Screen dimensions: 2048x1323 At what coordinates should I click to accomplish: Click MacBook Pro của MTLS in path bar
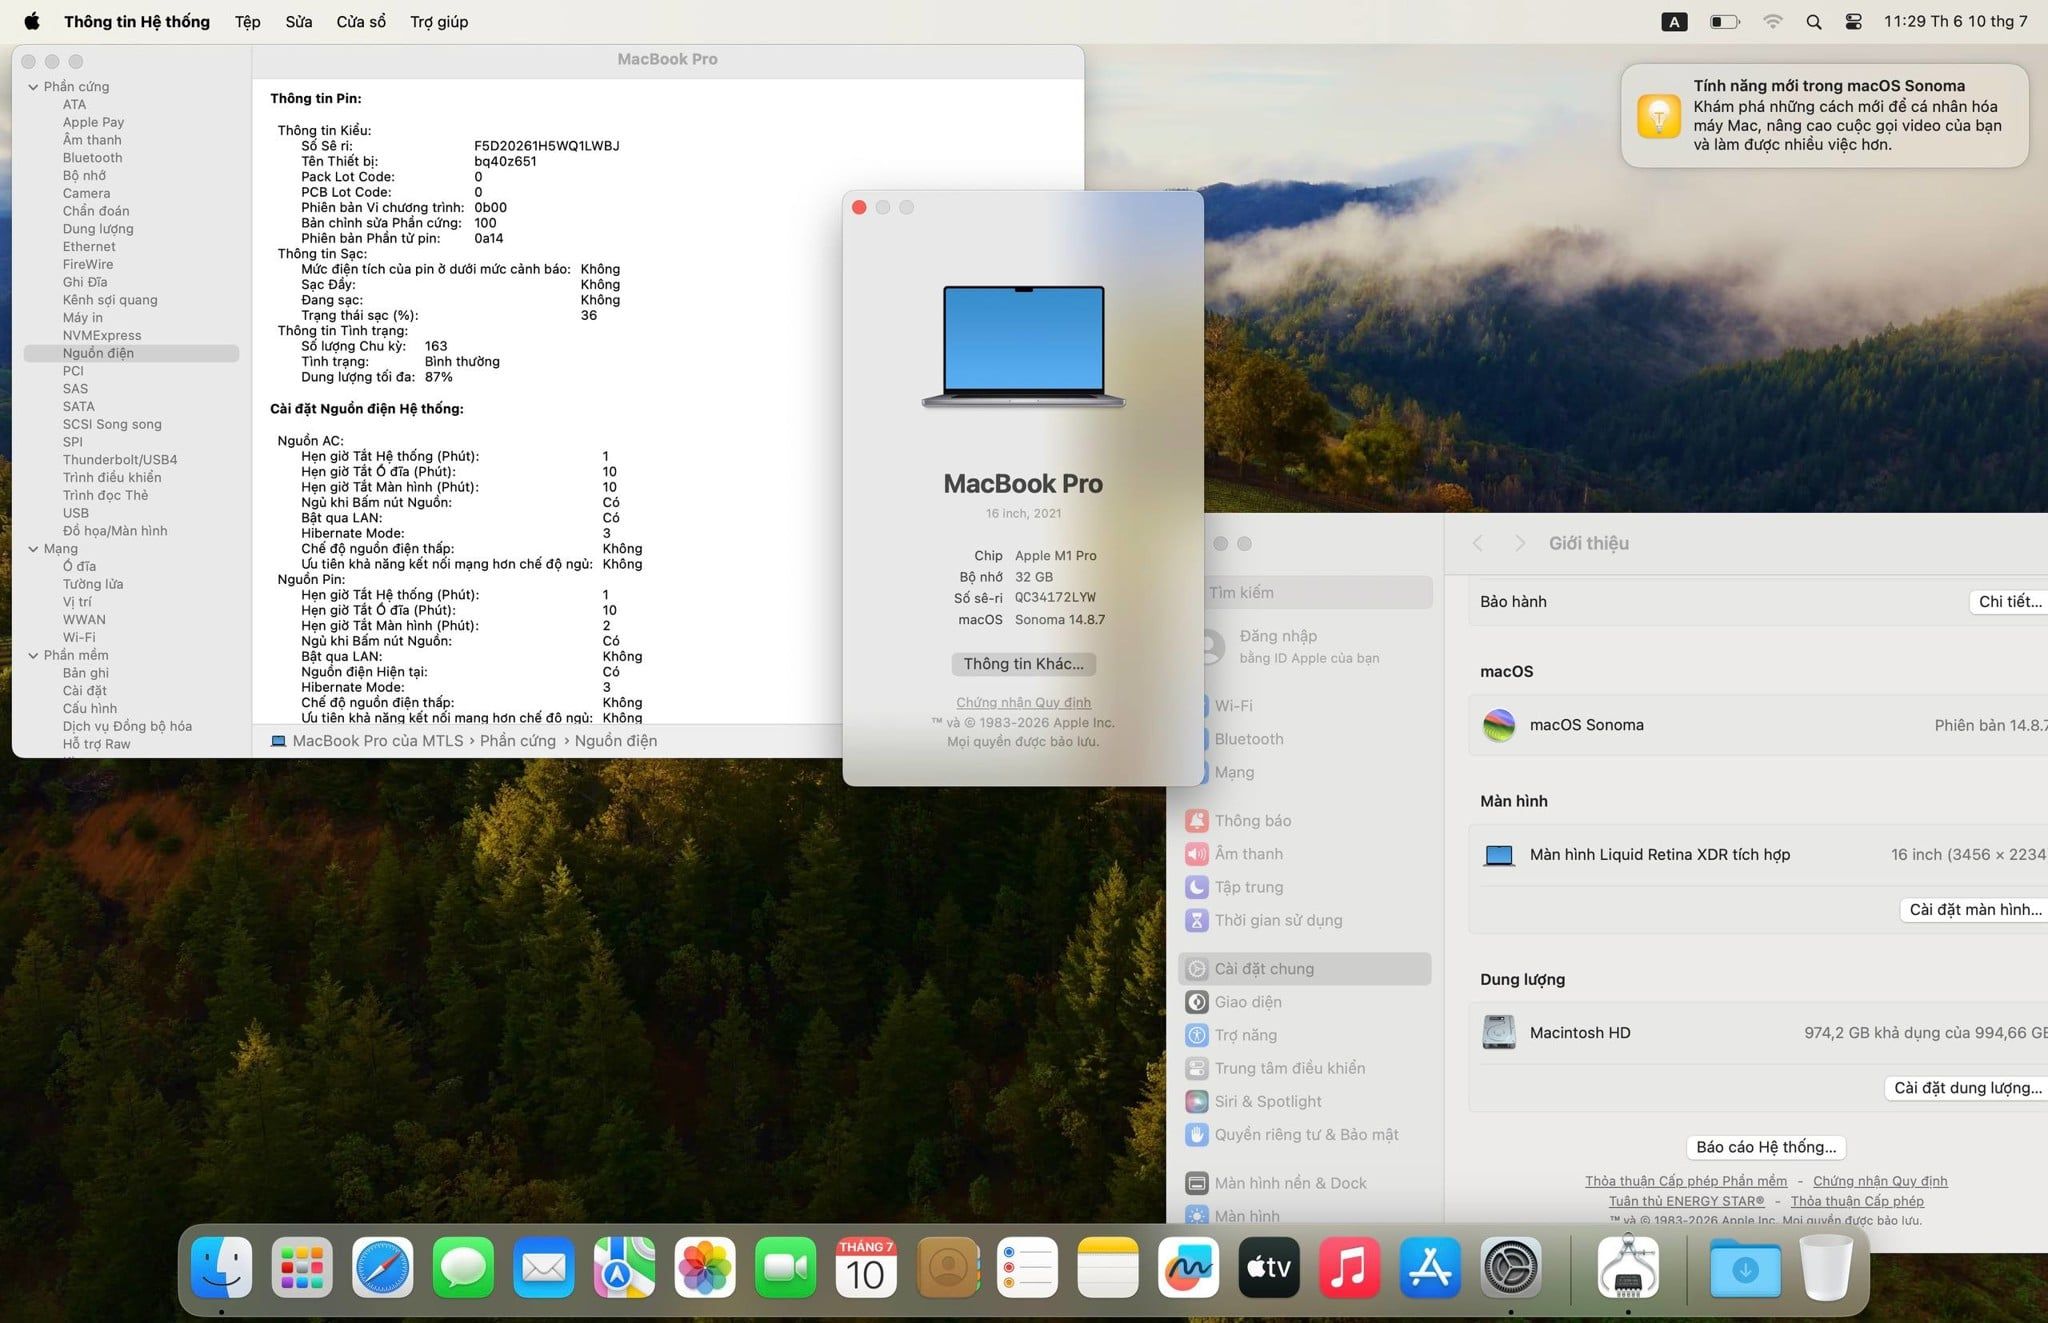[x=367, y=741]
